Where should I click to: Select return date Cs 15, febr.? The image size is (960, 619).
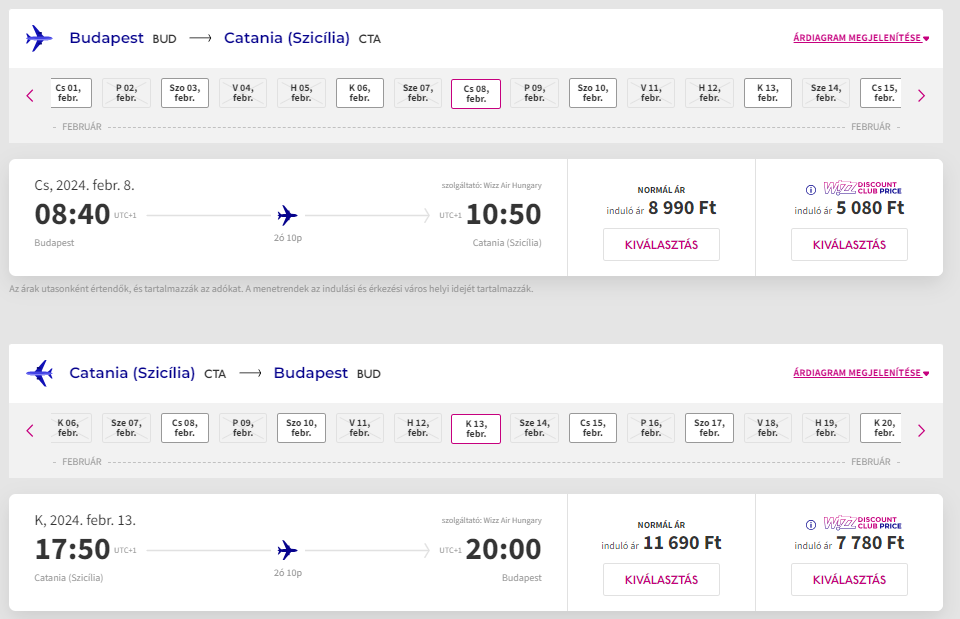(593, 428)
